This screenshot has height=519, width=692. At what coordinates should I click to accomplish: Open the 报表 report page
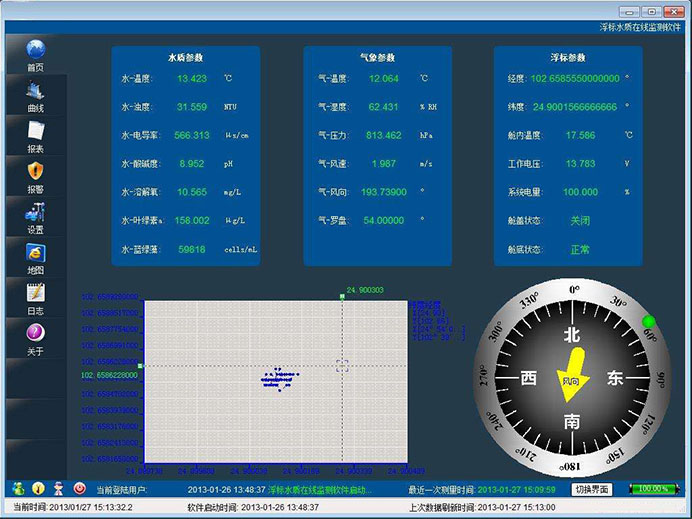36,133
